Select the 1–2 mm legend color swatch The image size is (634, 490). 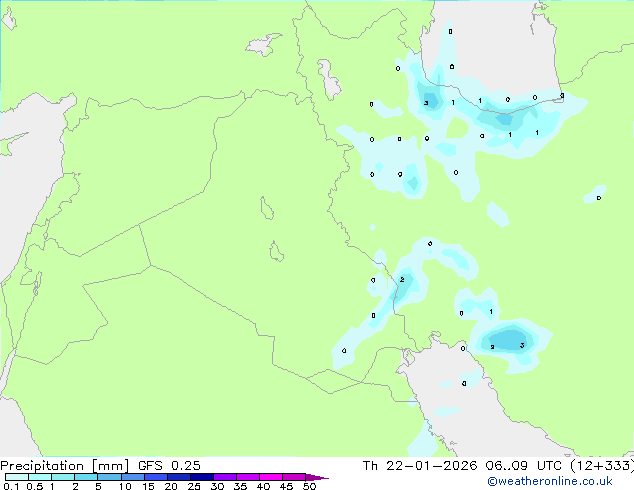point(63,477)
